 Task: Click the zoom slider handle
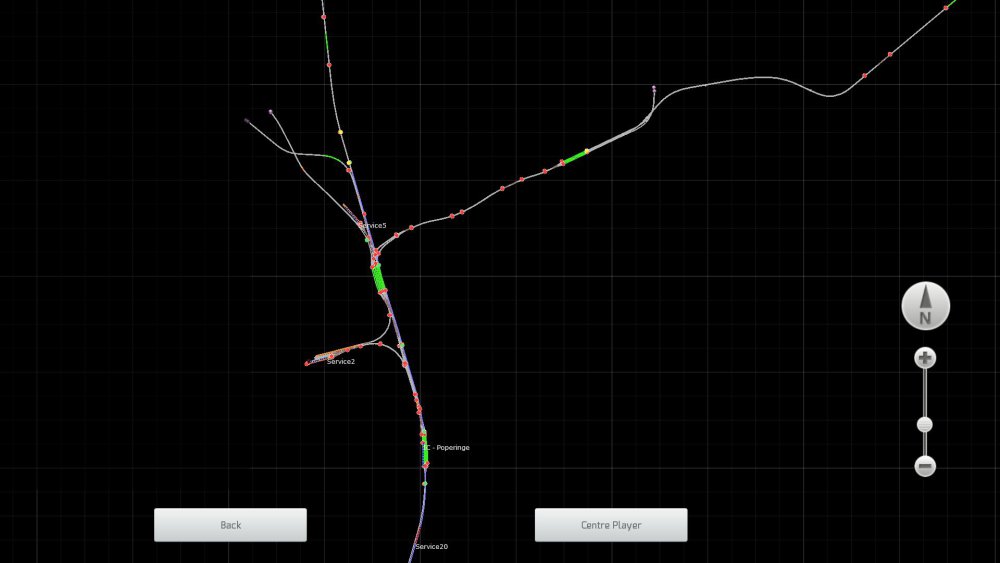925,425
